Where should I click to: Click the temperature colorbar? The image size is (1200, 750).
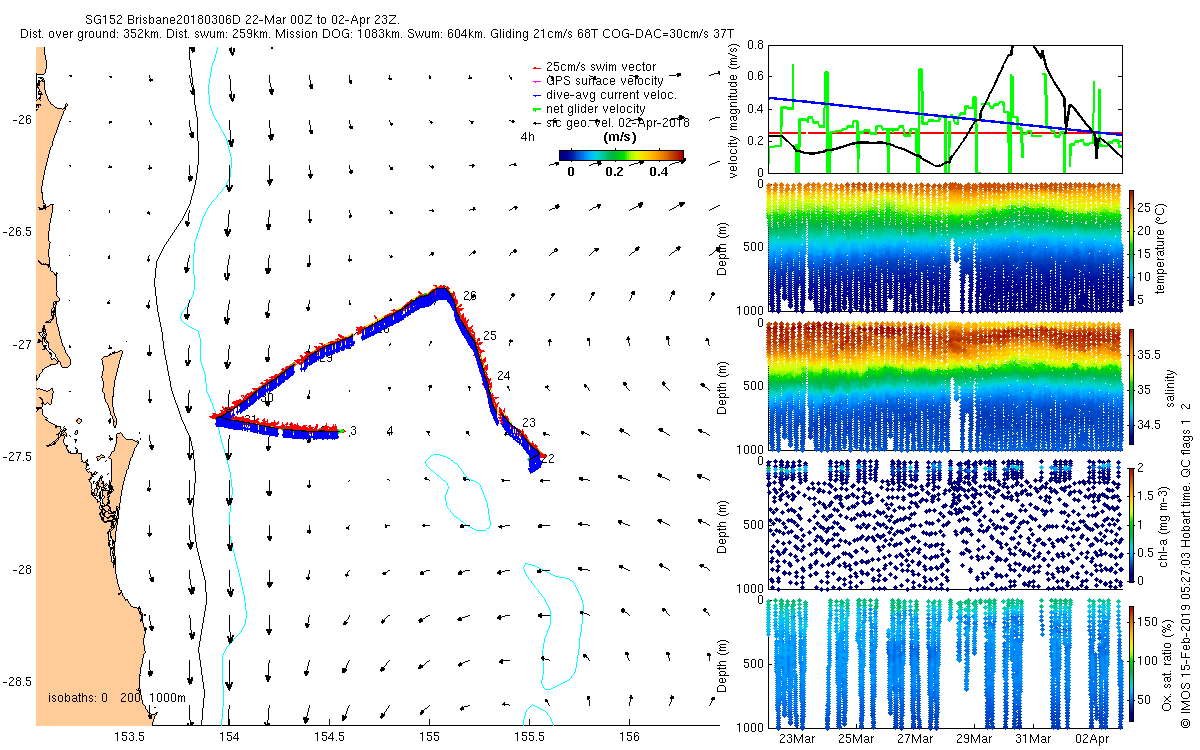[x=1133, y=248]
